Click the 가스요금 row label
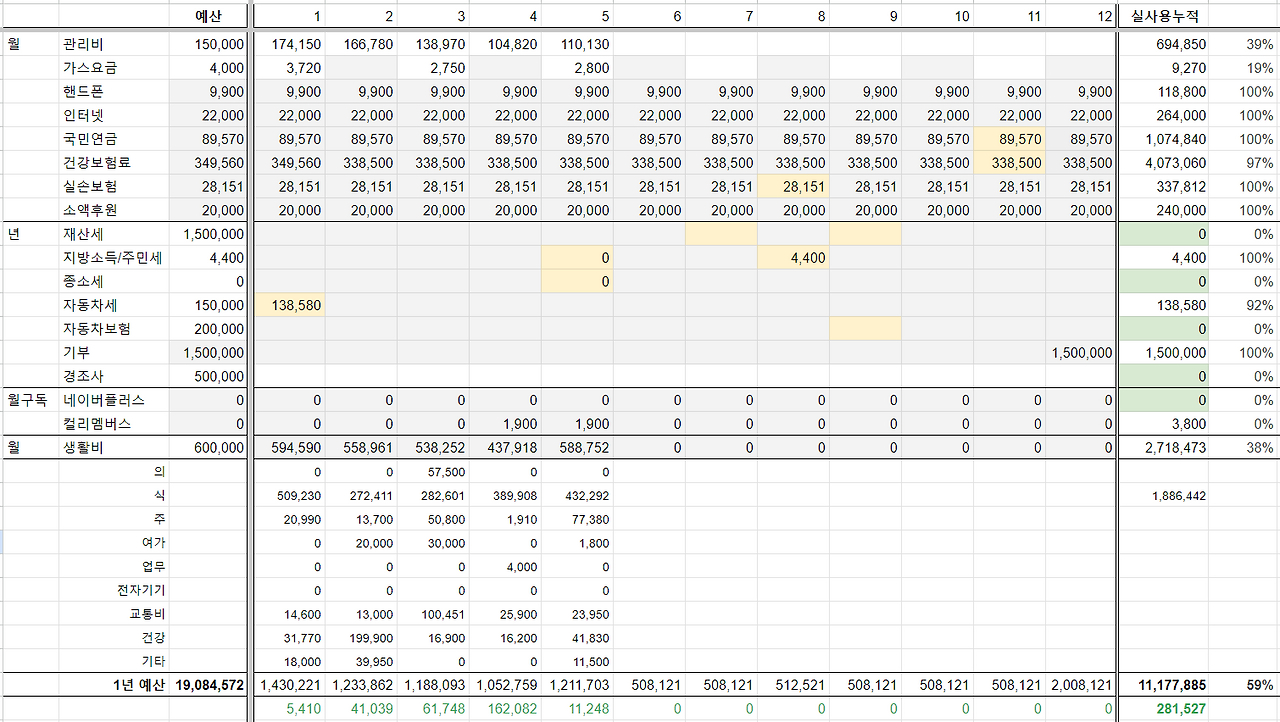Screen dimensions: 1280x722 click(89, 68)
